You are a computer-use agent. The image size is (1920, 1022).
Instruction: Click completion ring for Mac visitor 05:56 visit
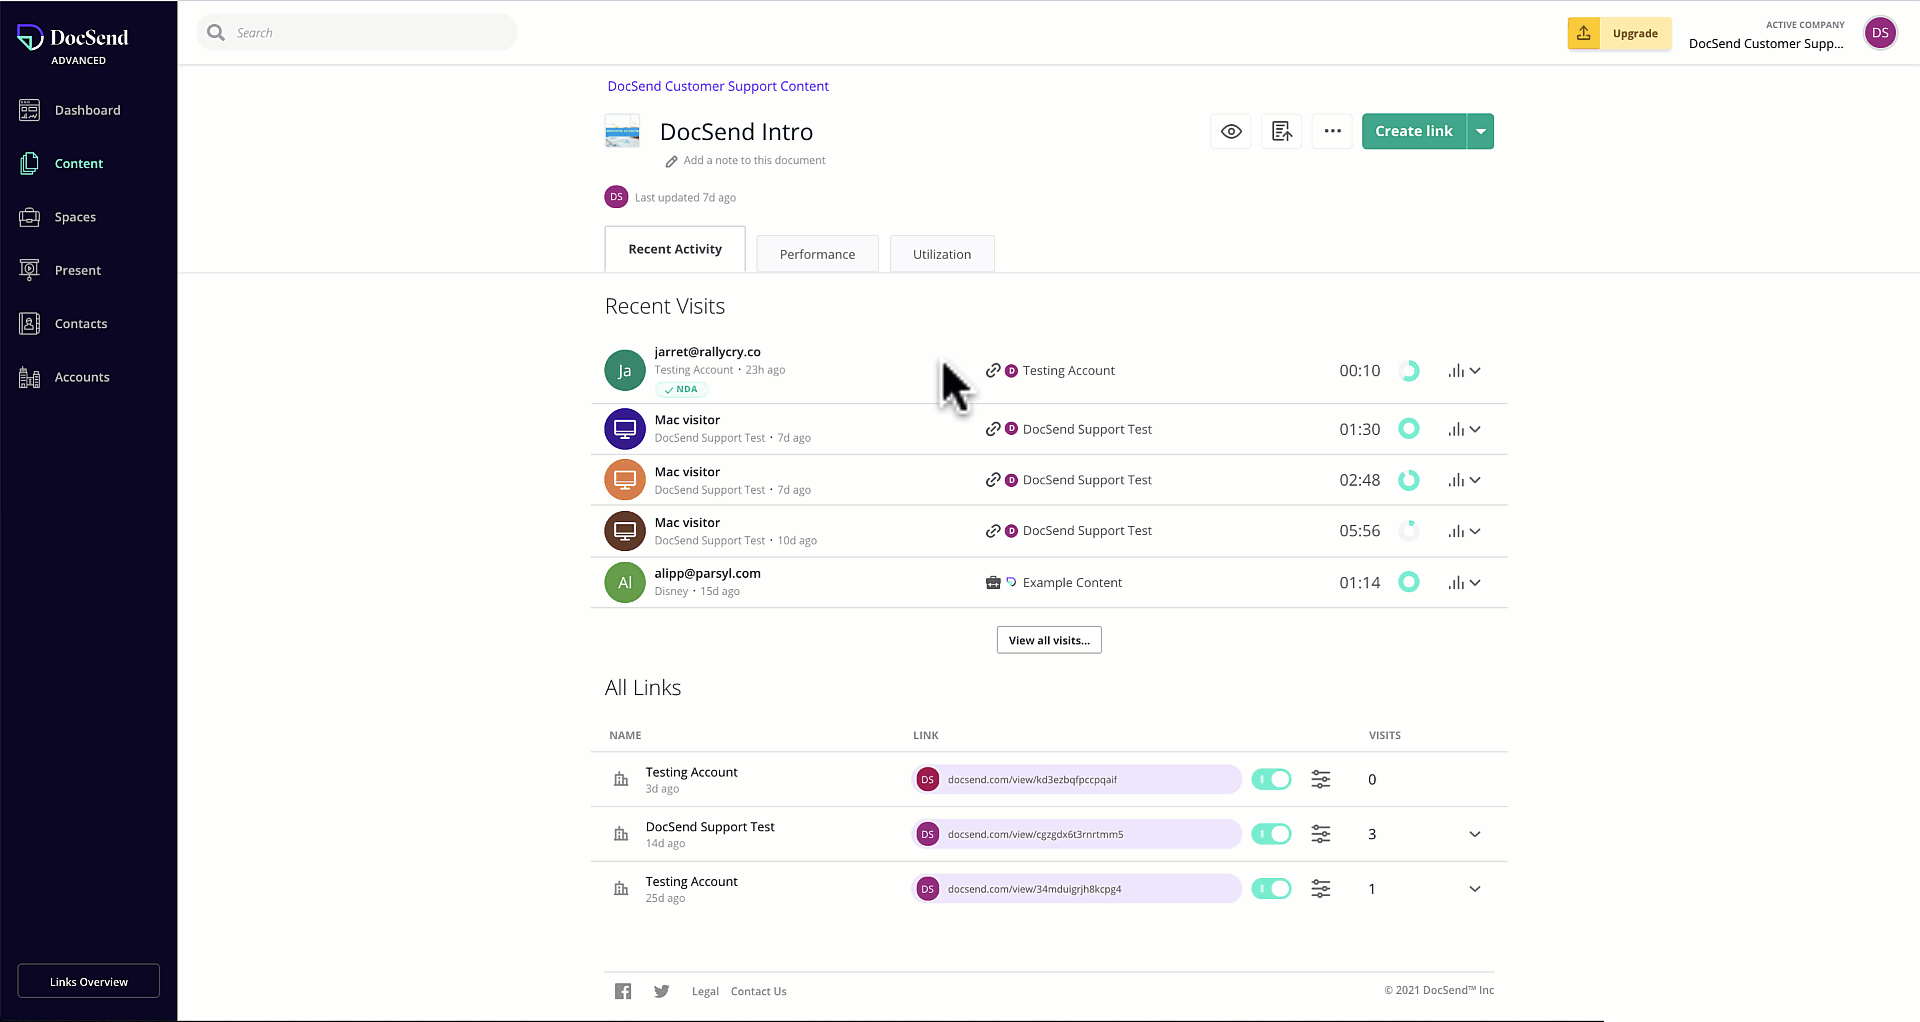[x=1409, y=531]
